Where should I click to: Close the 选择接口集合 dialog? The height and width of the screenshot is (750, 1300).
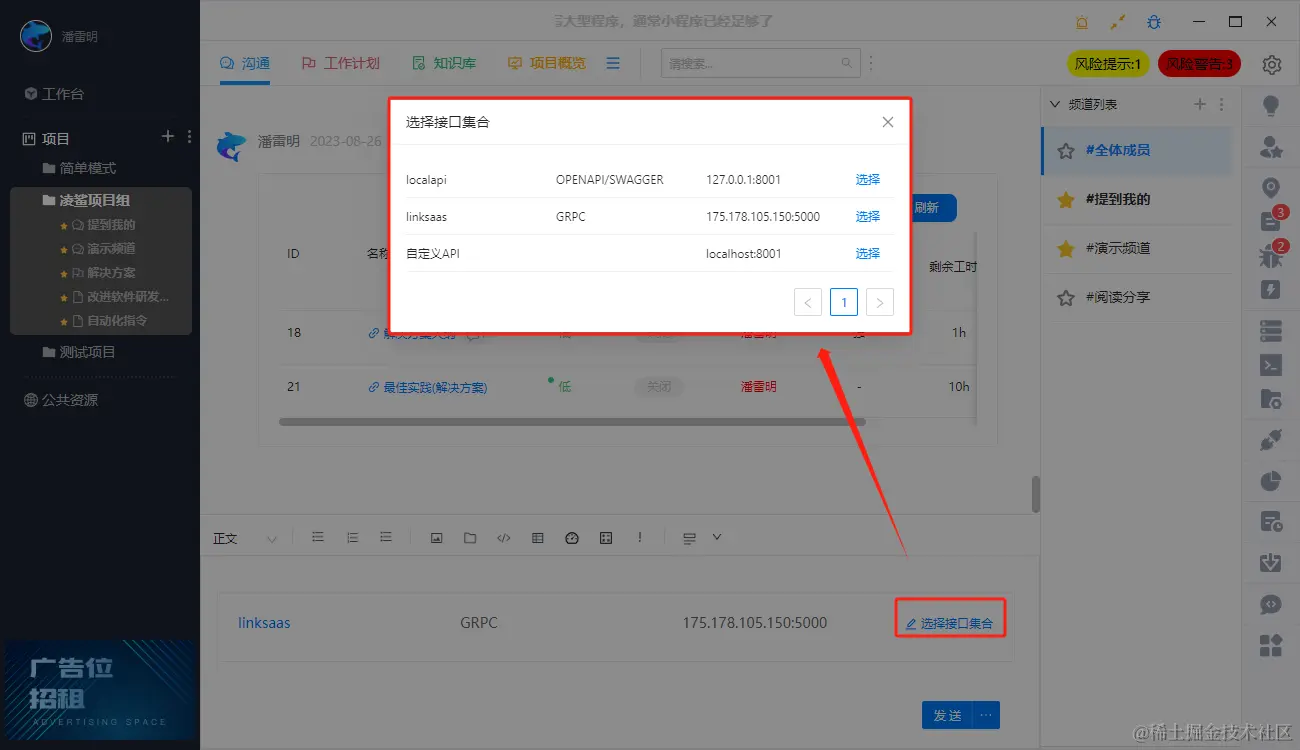coord(887,122)
